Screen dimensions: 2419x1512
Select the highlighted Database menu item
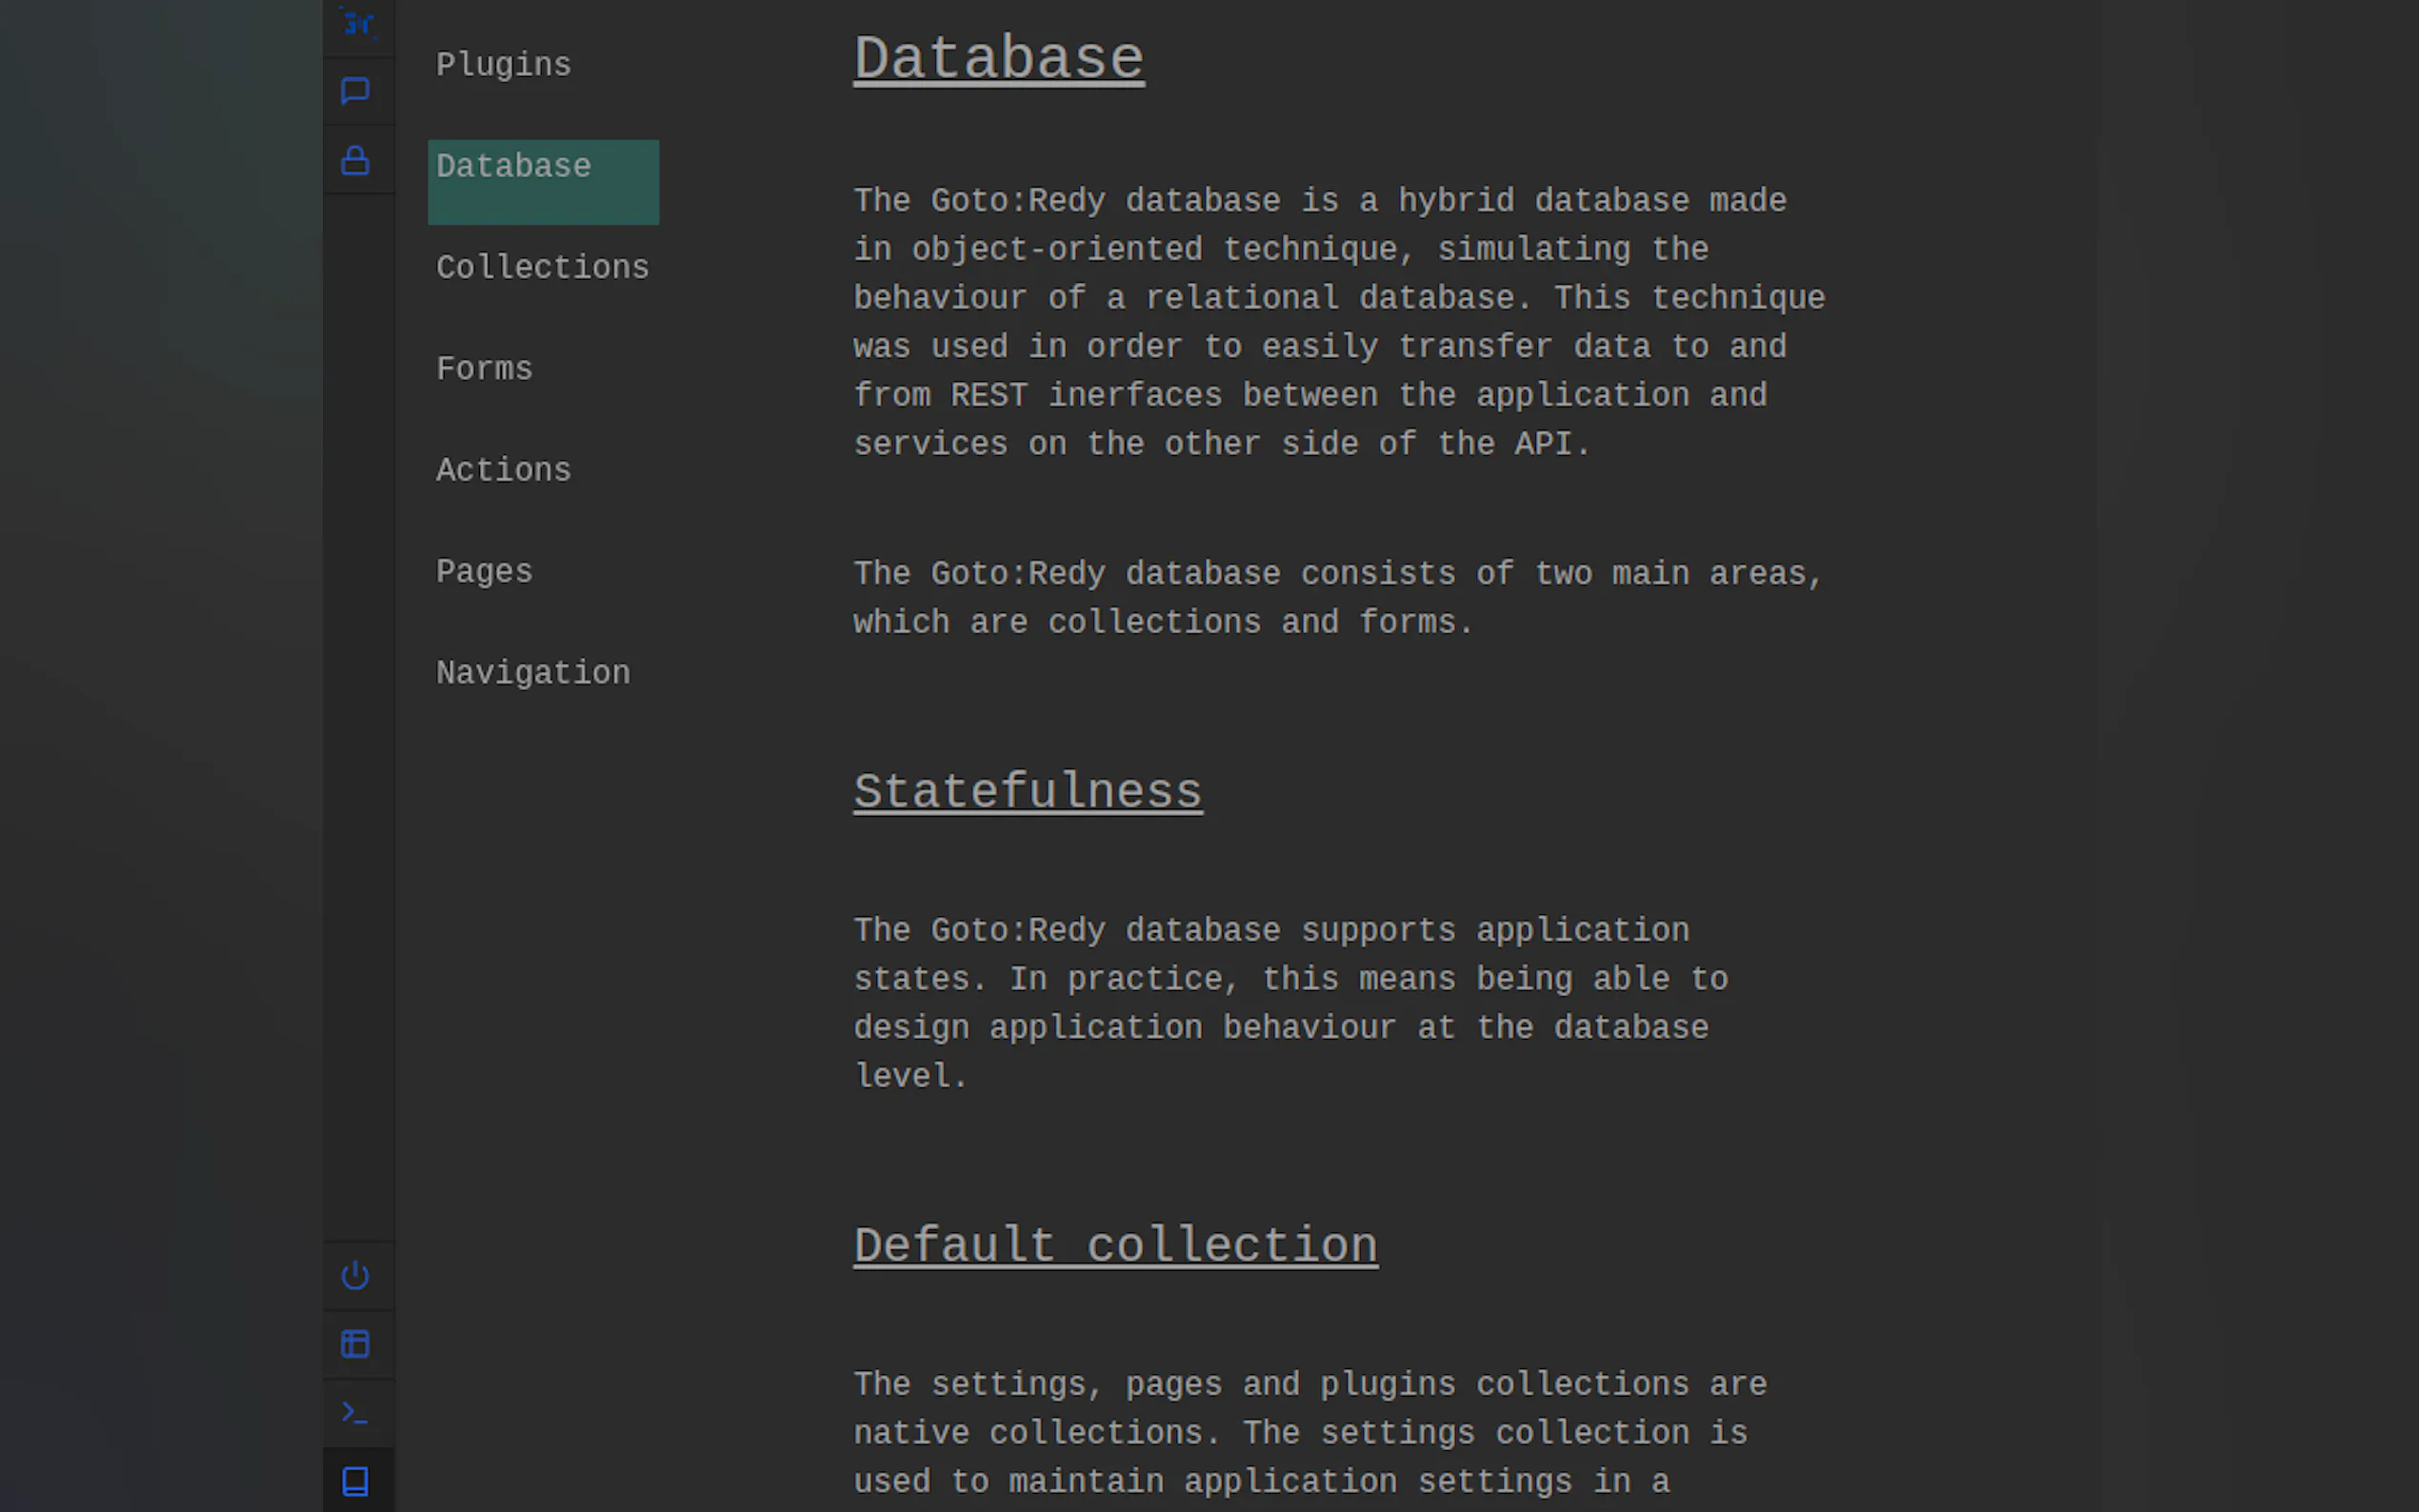tap(542, 181)
